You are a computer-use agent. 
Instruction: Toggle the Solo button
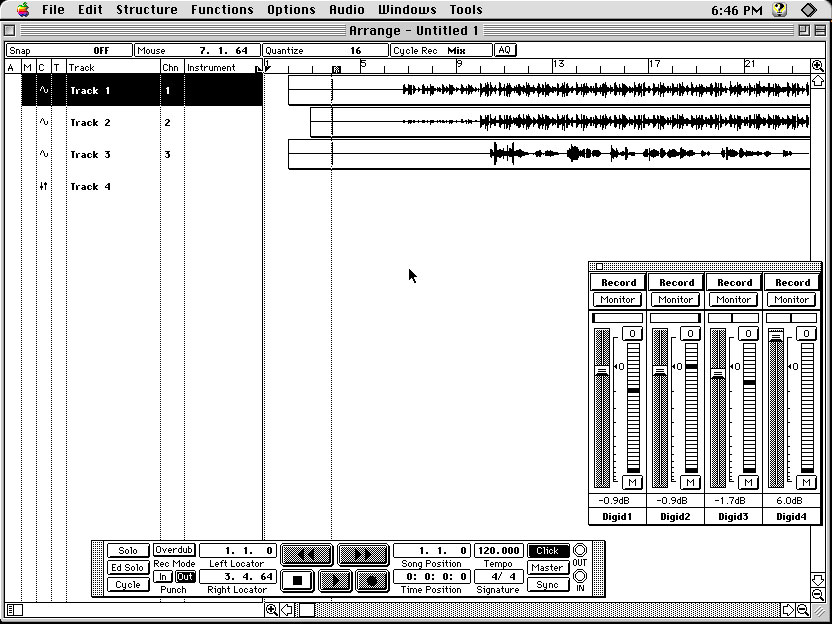tap(127, 550)
